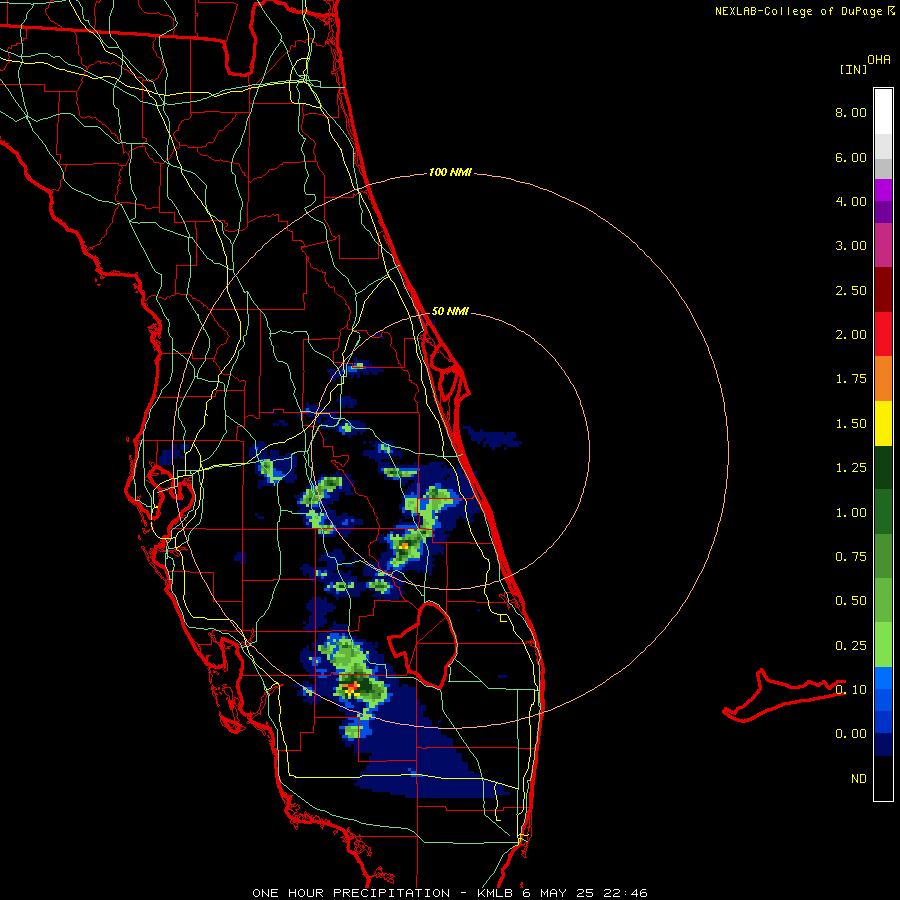Pick the light green swatch beside 0.25
Screen dimensions: 900x900
tap(883, 645)
